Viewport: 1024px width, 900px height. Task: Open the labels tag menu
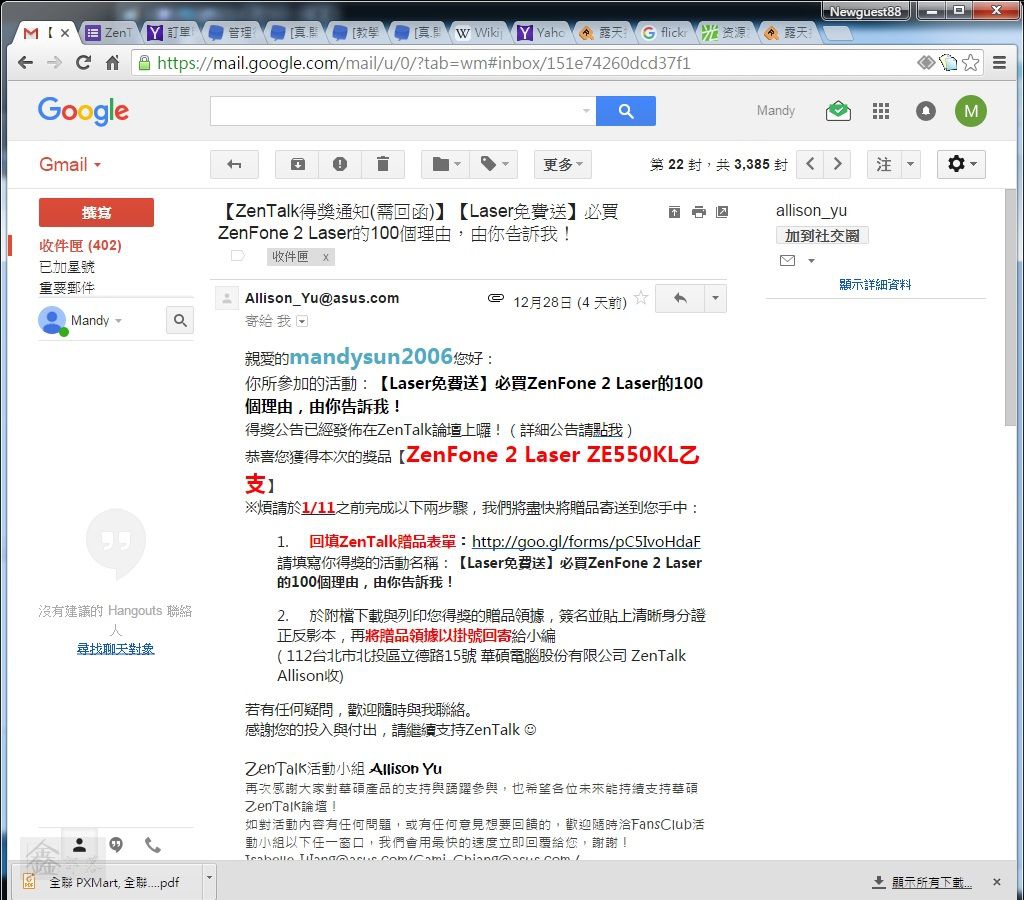tap(494, 165)
